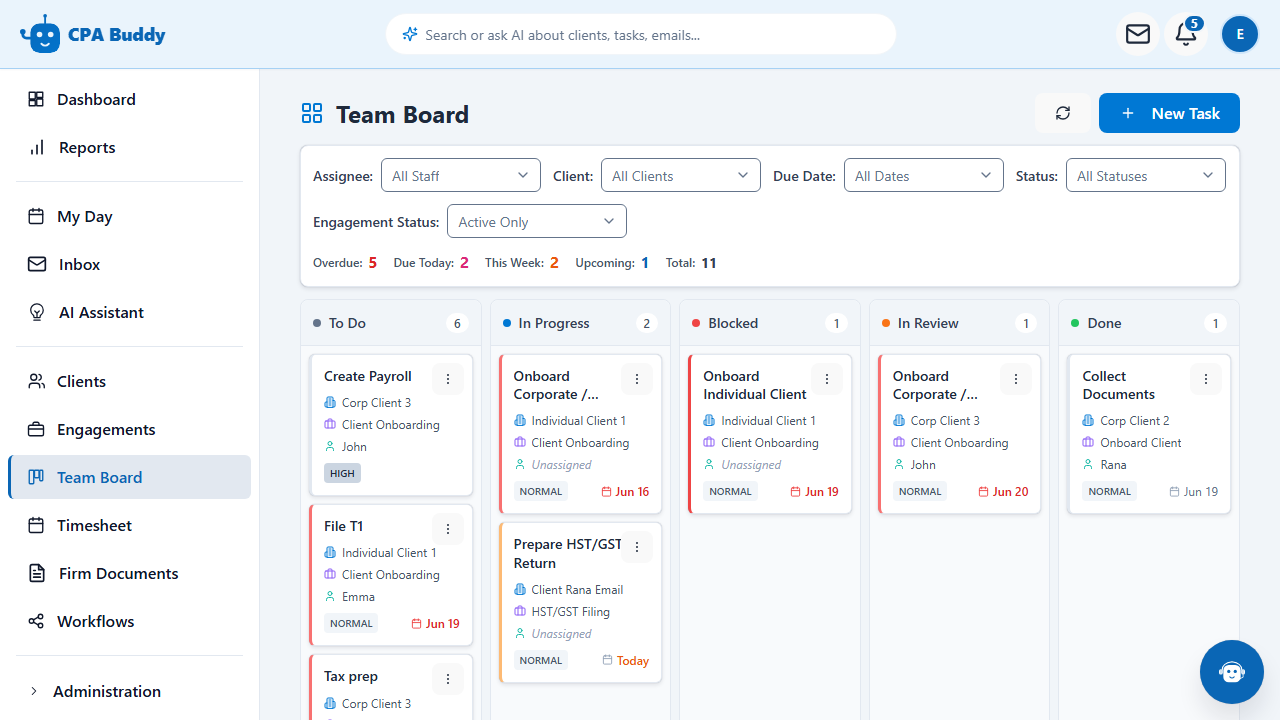Open the Assignee All Staff dropdown
1280x720 pixels.
461,176
